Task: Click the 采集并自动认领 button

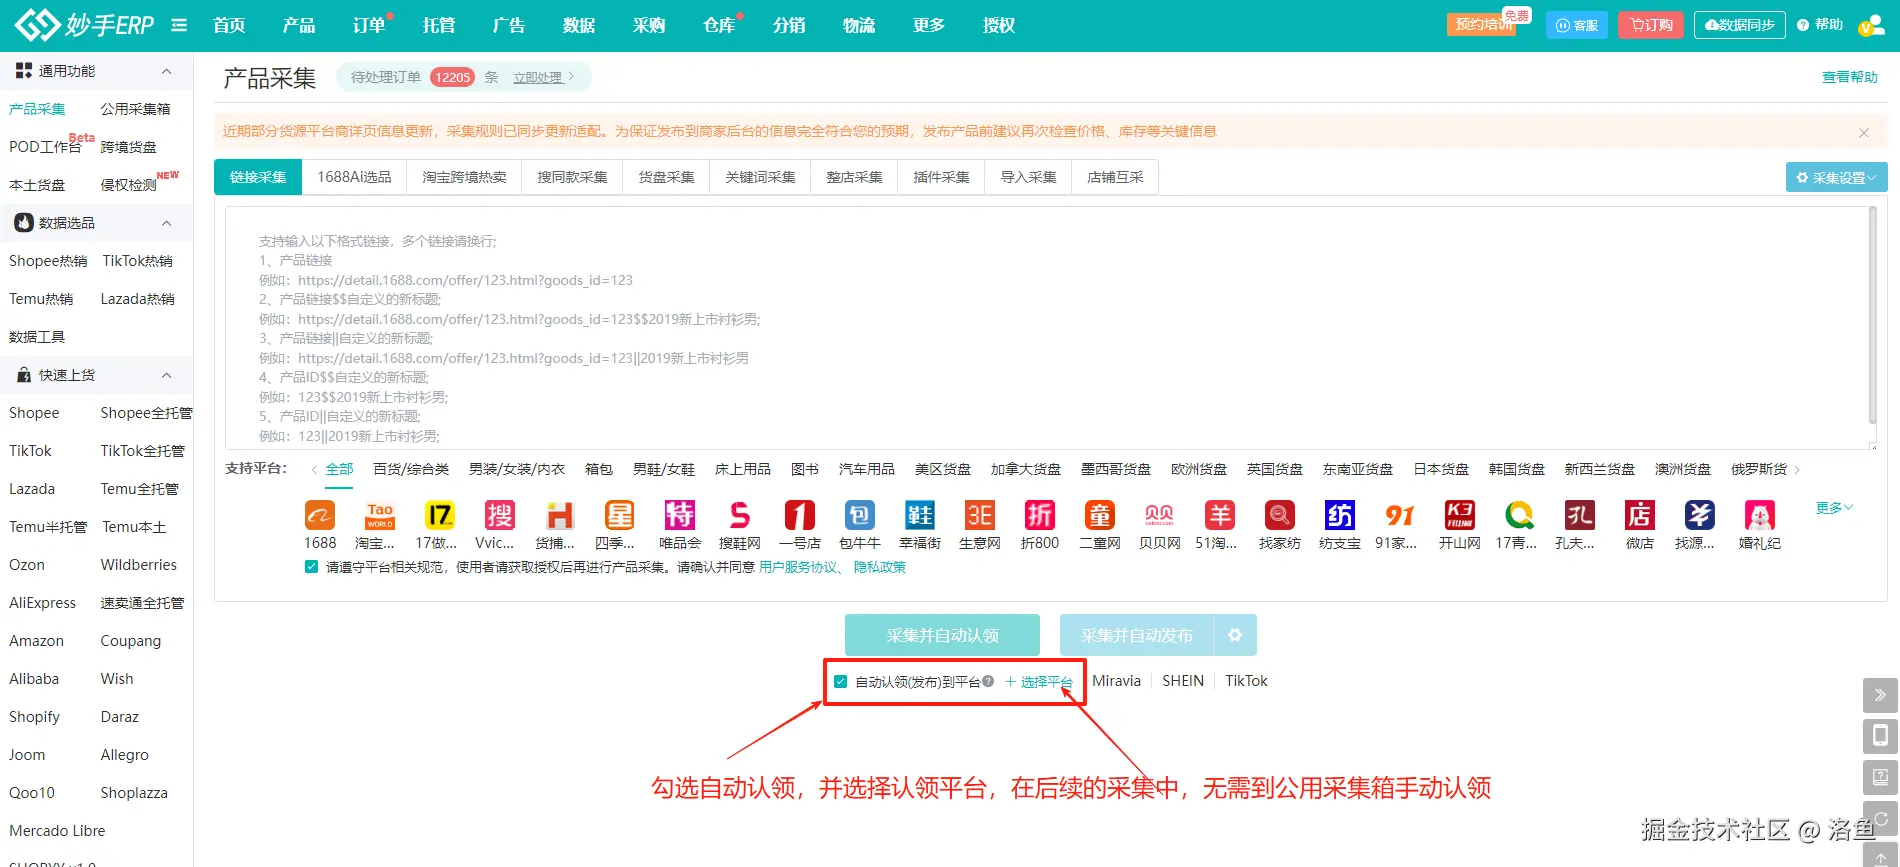Action: [942, 635]
